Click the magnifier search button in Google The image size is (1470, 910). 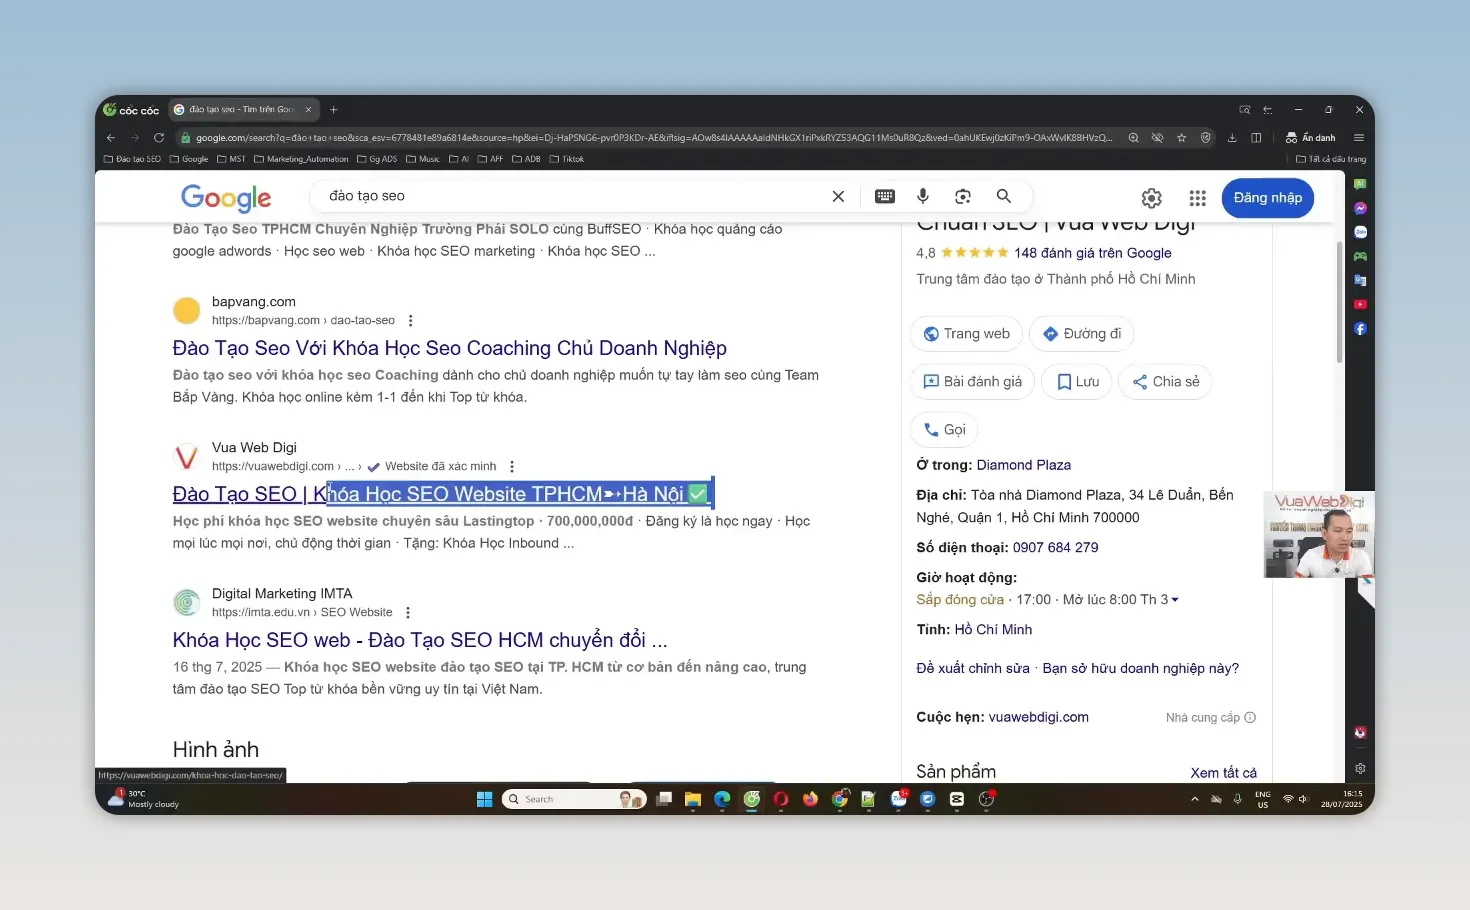point(1004,196)
